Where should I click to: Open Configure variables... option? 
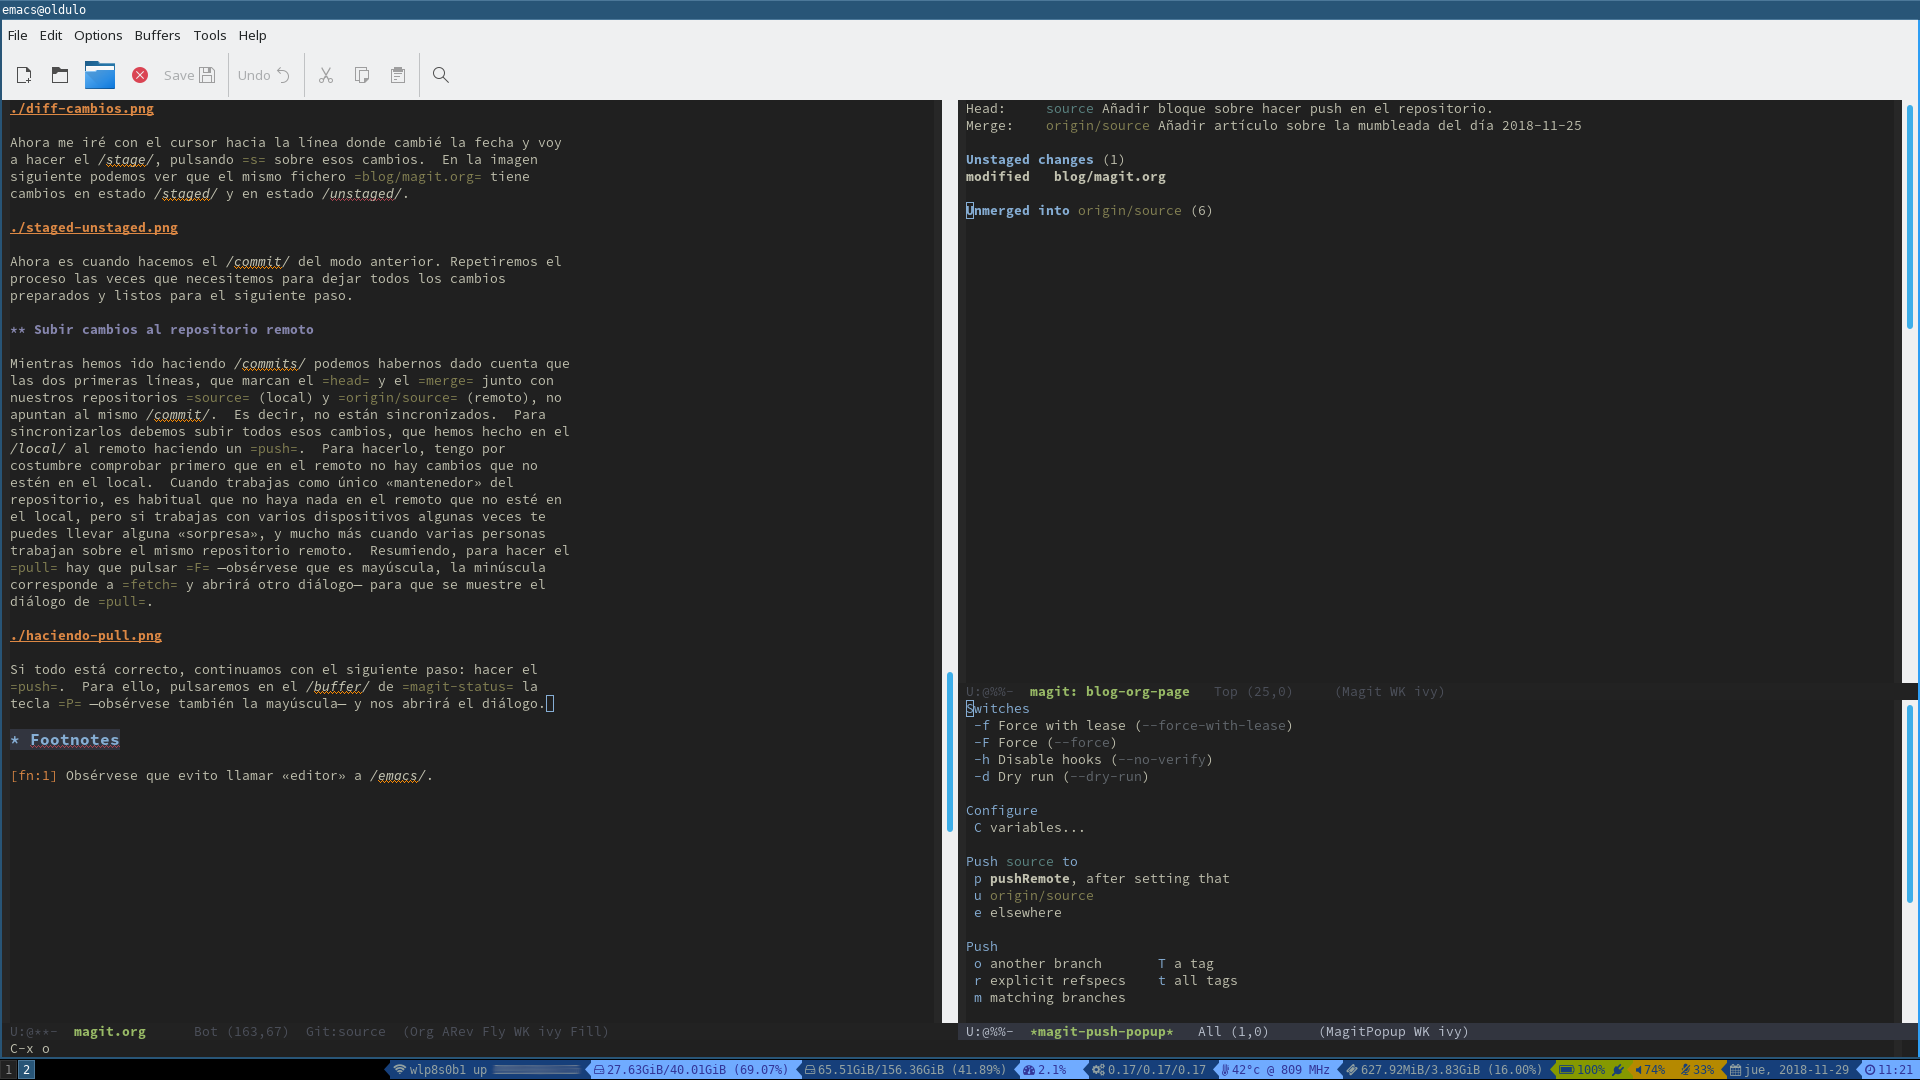pyautogui.click(x=1029, y=827)
